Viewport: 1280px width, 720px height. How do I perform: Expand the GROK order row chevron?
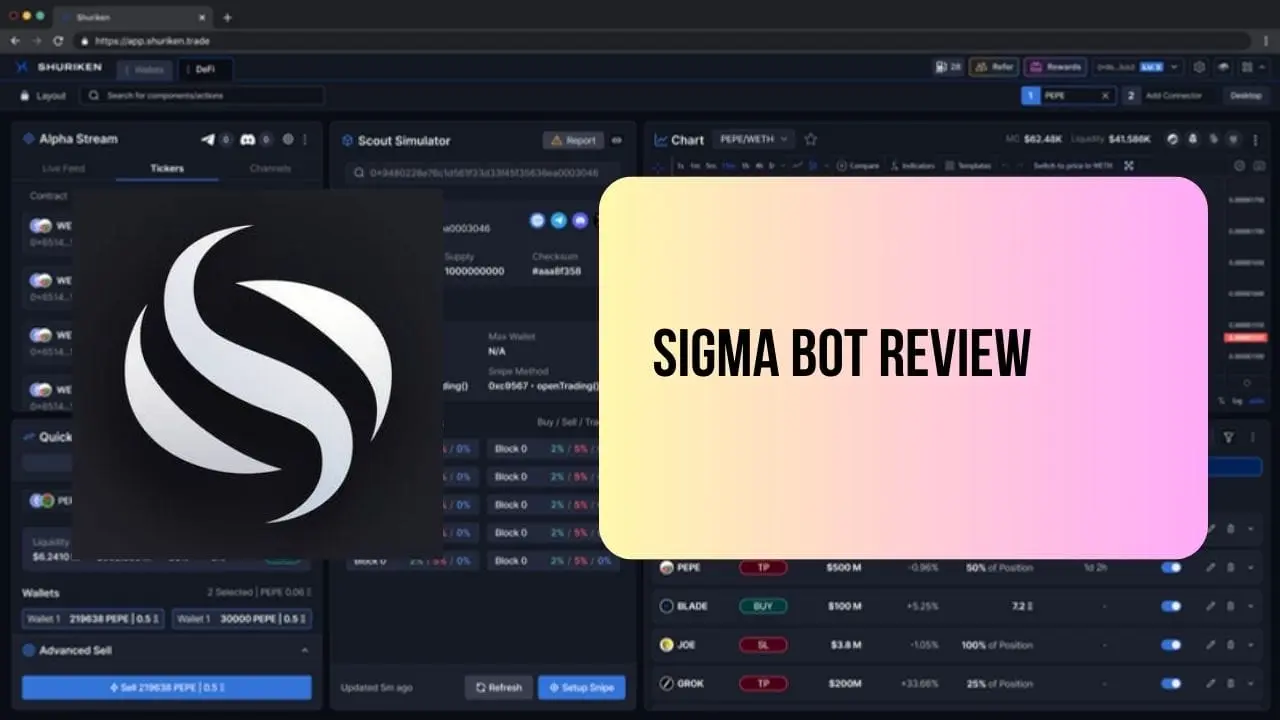pyautogui.click(x=1250, y=684)
